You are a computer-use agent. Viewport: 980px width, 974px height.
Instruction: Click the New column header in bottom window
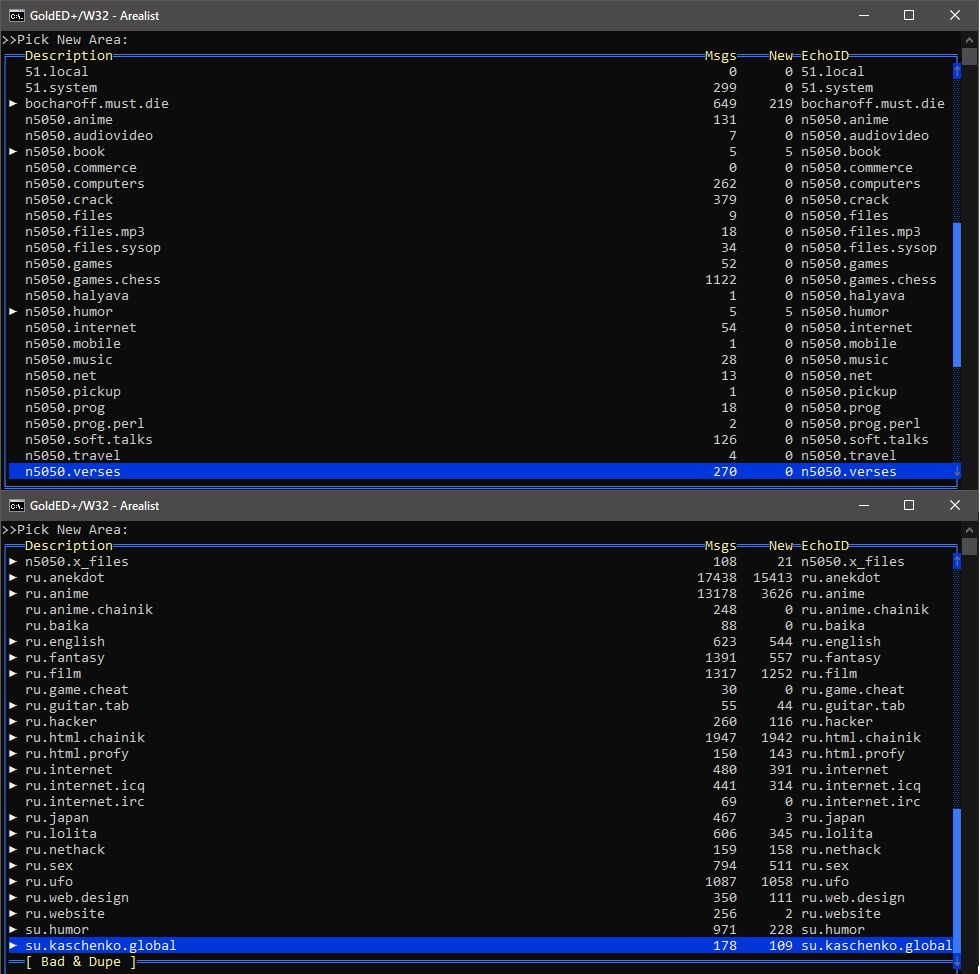coord(781,546)
